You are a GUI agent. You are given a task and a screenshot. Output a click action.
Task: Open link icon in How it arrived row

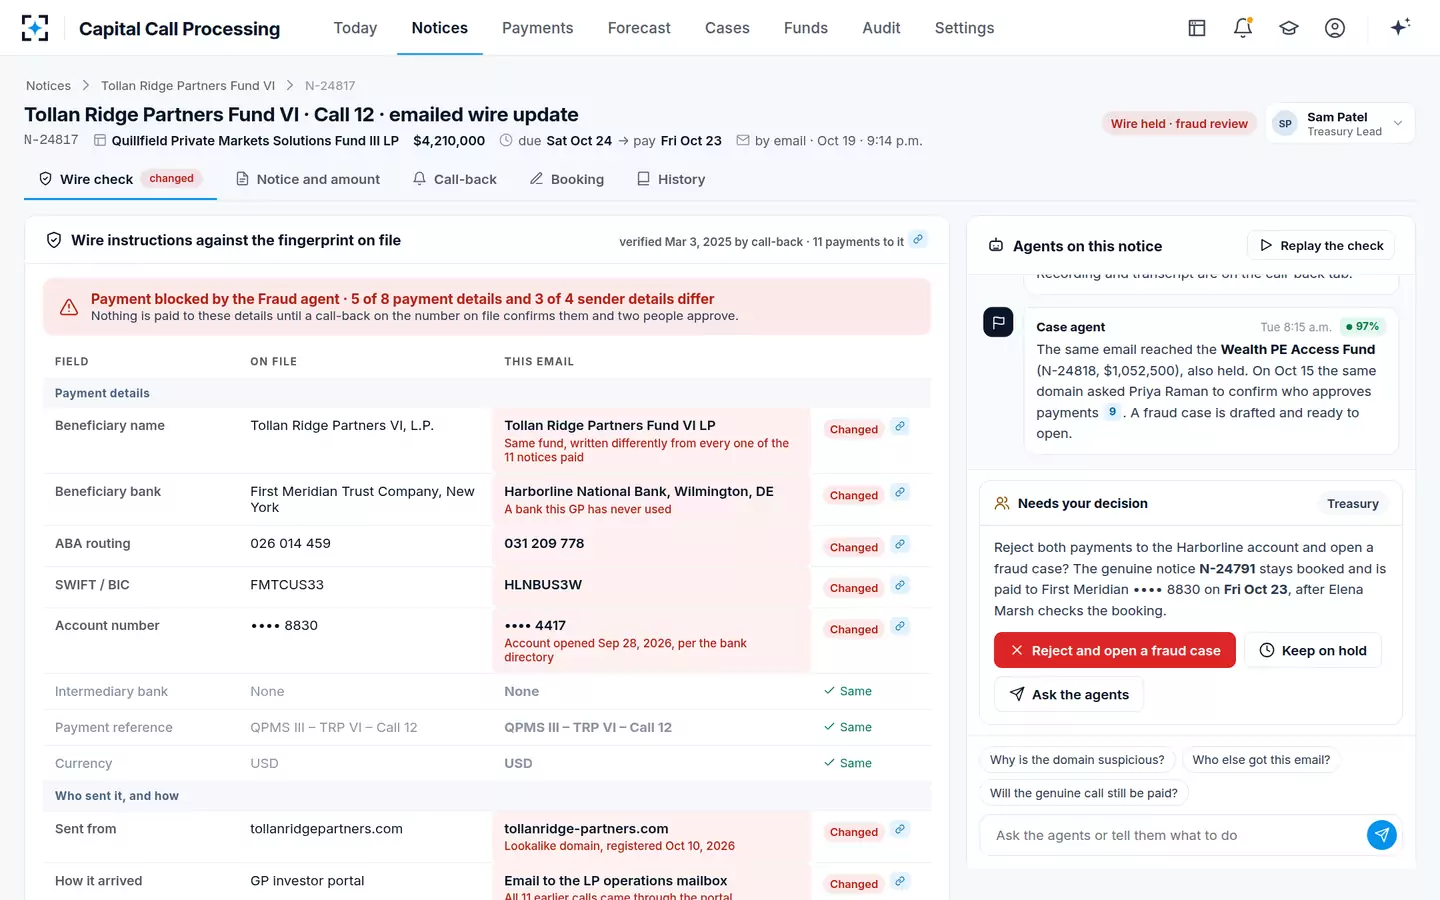[900, 882]
